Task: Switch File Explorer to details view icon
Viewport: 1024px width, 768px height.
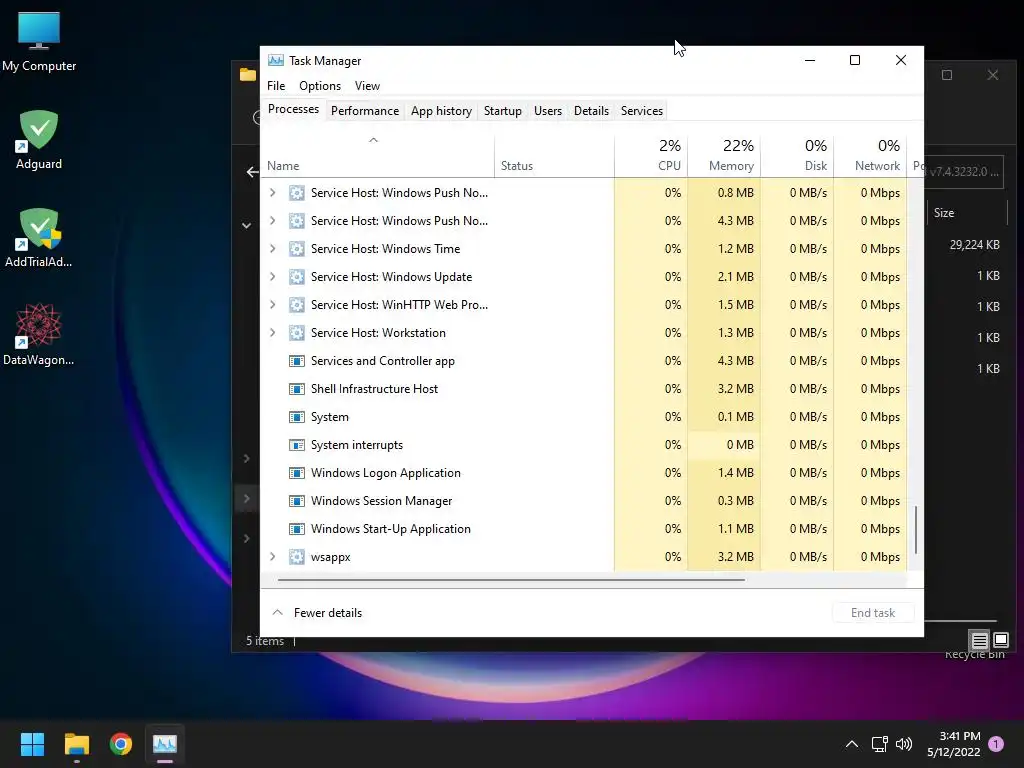Action: click(979, 640)
